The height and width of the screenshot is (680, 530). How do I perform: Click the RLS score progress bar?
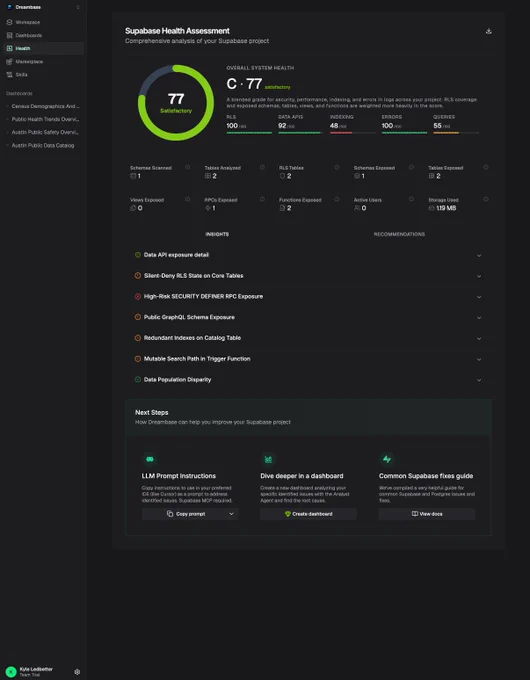249,133
